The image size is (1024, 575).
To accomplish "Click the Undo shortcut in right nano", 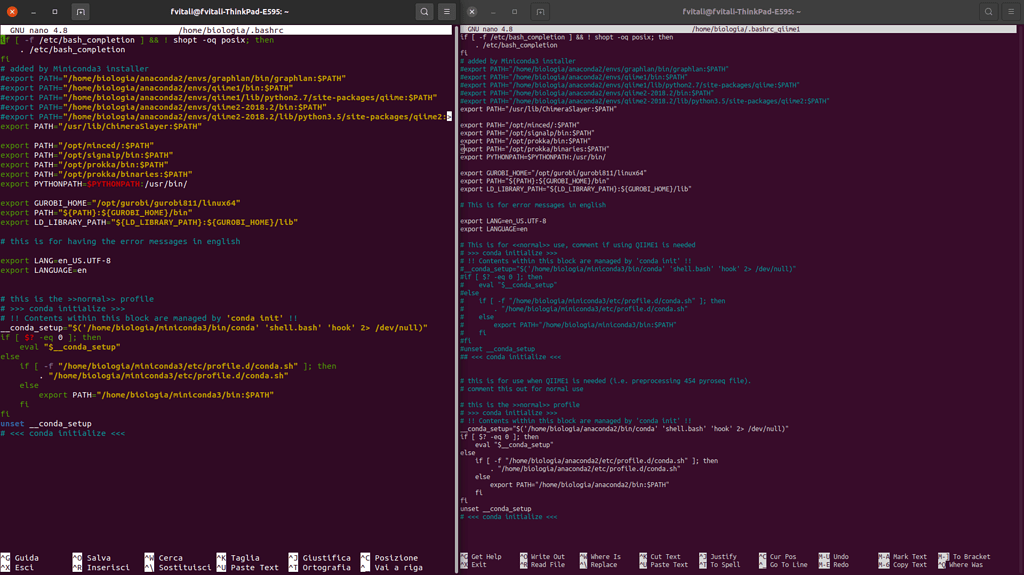I will [x=840, y=557].
